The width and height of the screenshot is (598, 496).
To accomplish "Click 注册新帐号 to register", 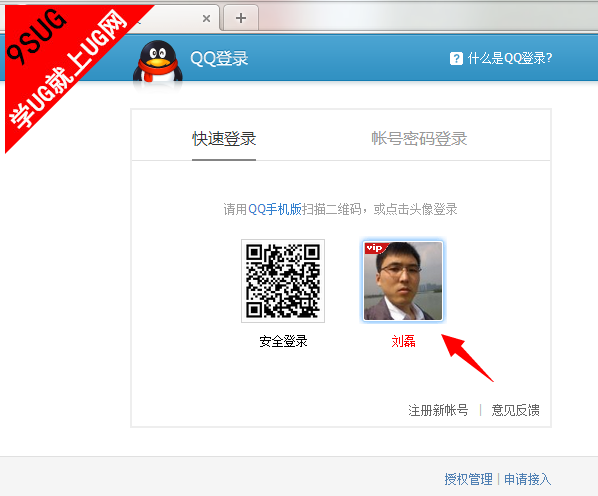I will (438, 410).
